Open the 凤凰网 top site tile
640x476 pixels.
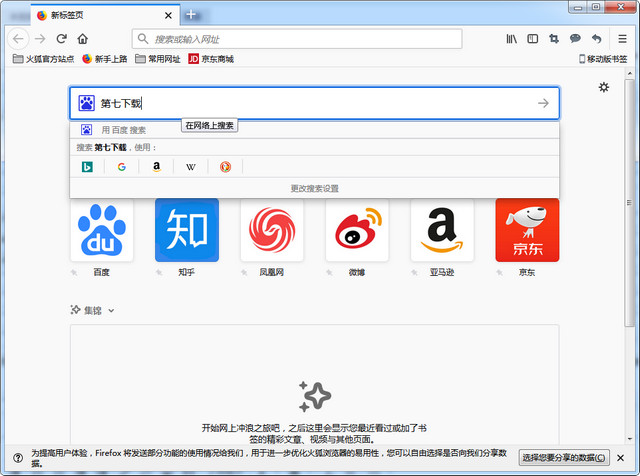[x=272, y=230]
